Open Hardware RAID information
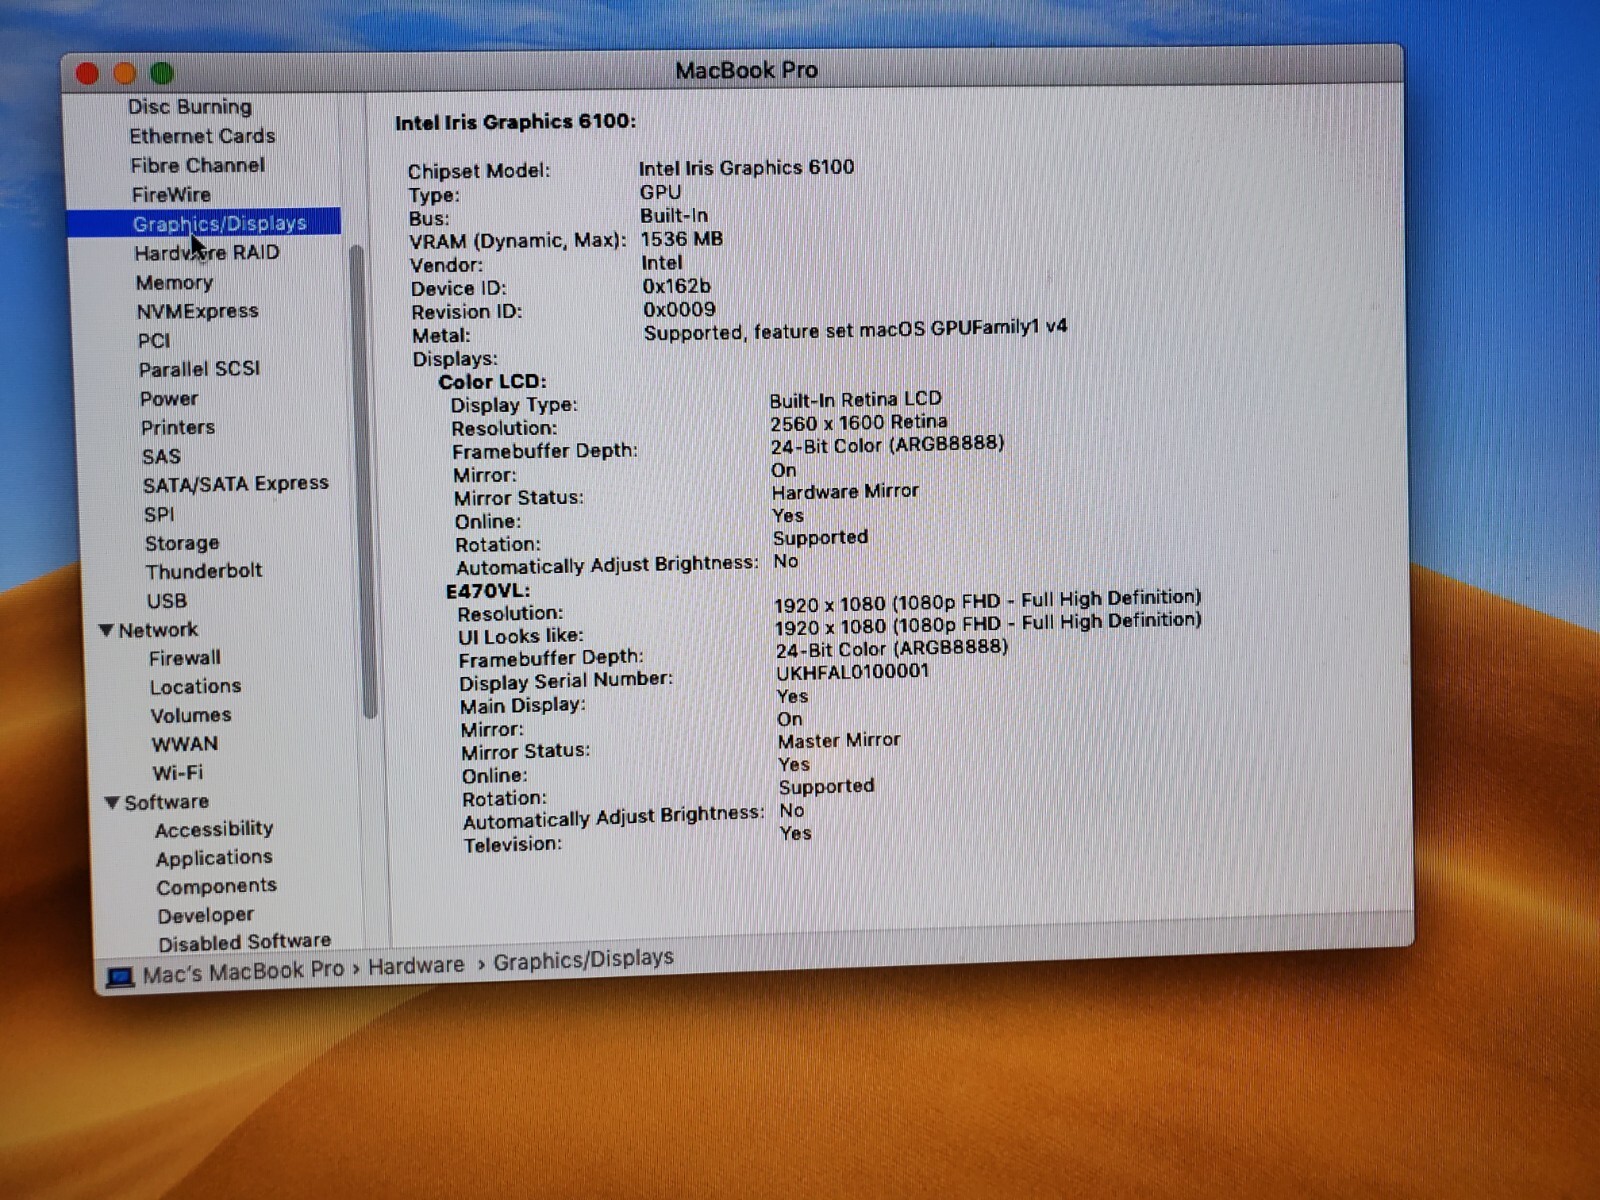This screenshot has width=1600, height=1200. (x=207, y=252)
